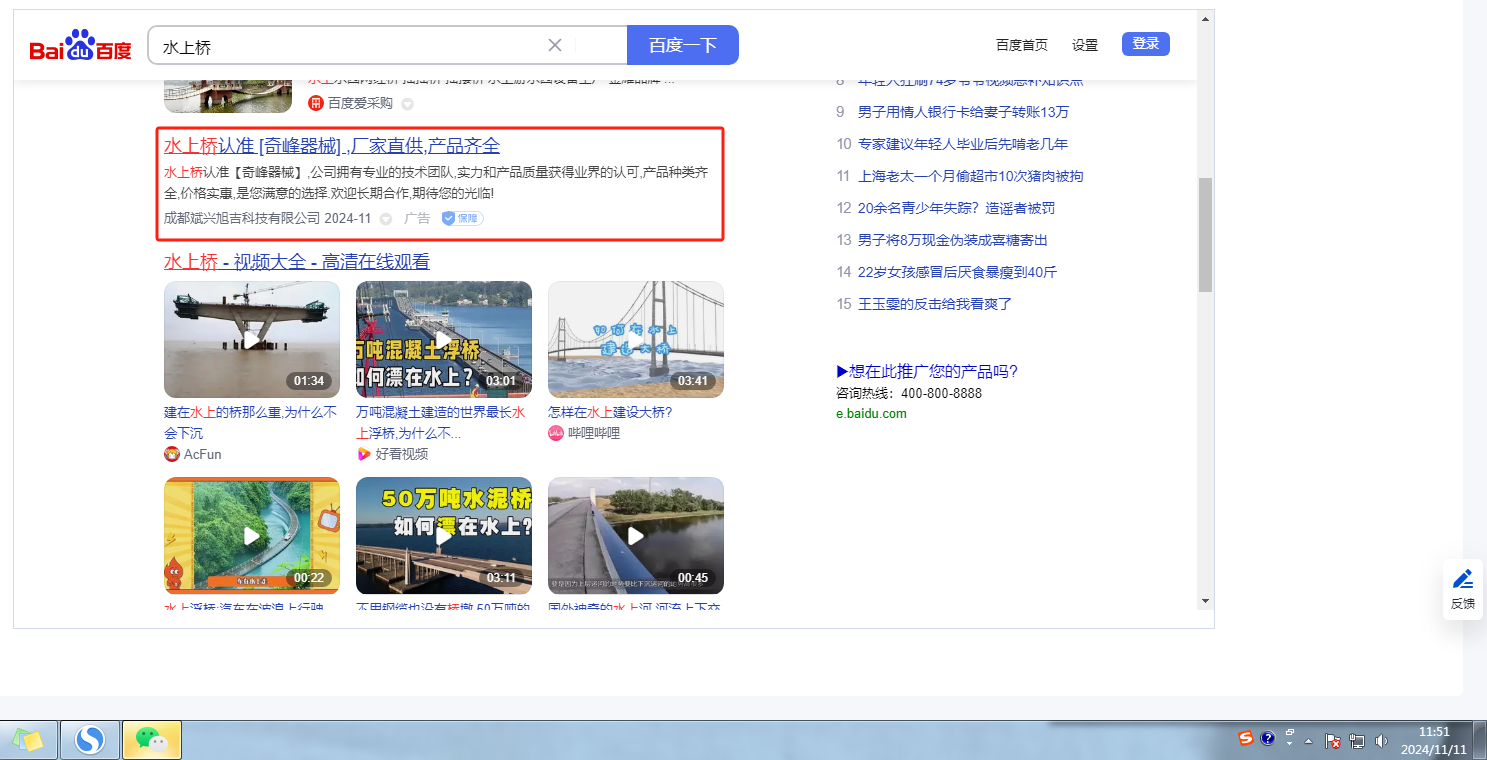Expand the dropdown arrow after 成都斌兴旭吉科技有限公司 2024-11
Screen dimensions: 1487x760
click(x=386, y=219)
